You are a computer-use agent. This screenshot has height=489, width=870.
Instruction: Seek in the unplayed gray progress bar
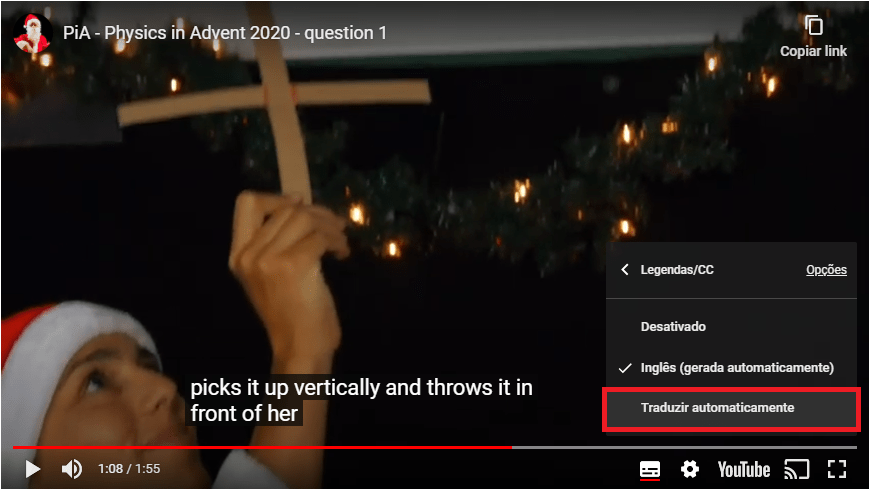pos(684,447)
